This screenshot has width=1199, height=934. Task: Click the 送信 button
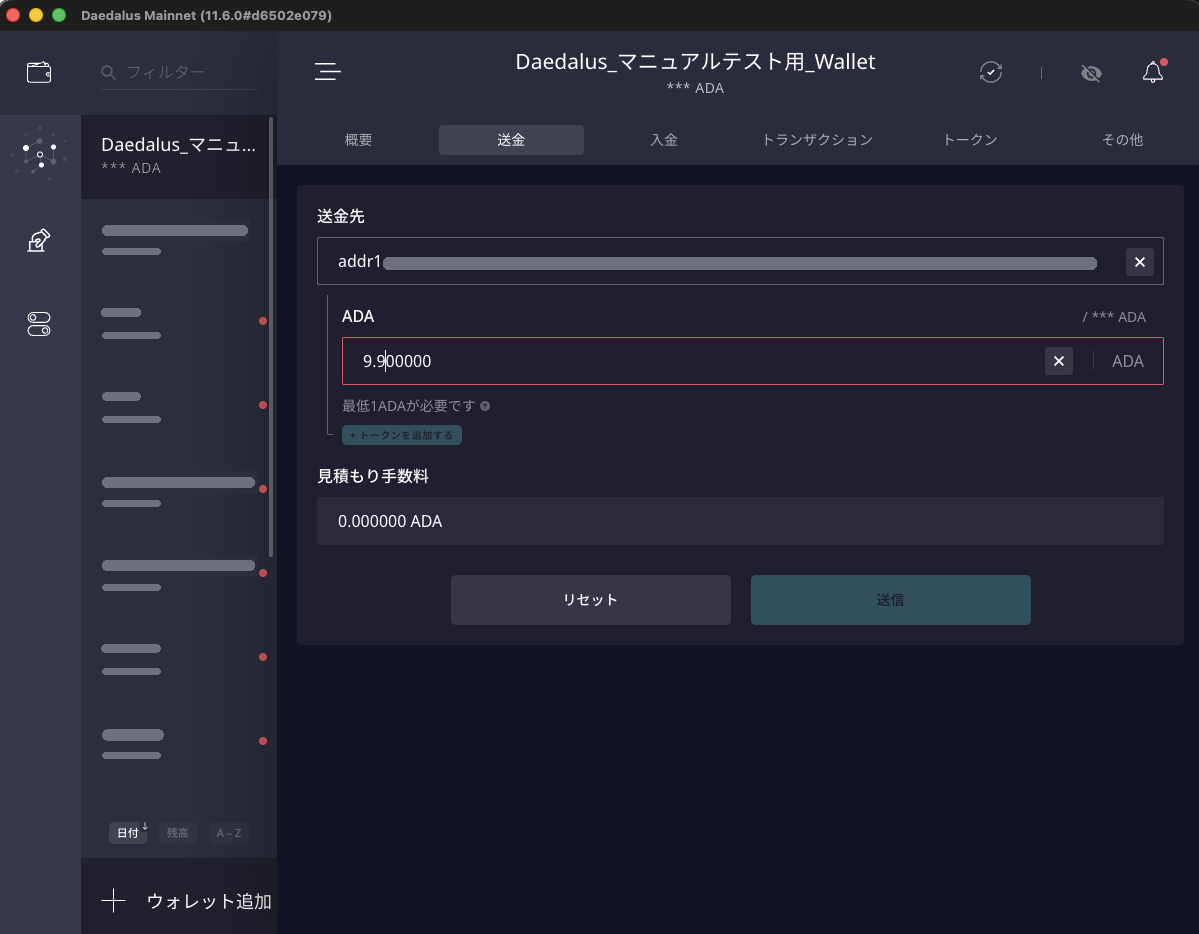pos(890,600)
